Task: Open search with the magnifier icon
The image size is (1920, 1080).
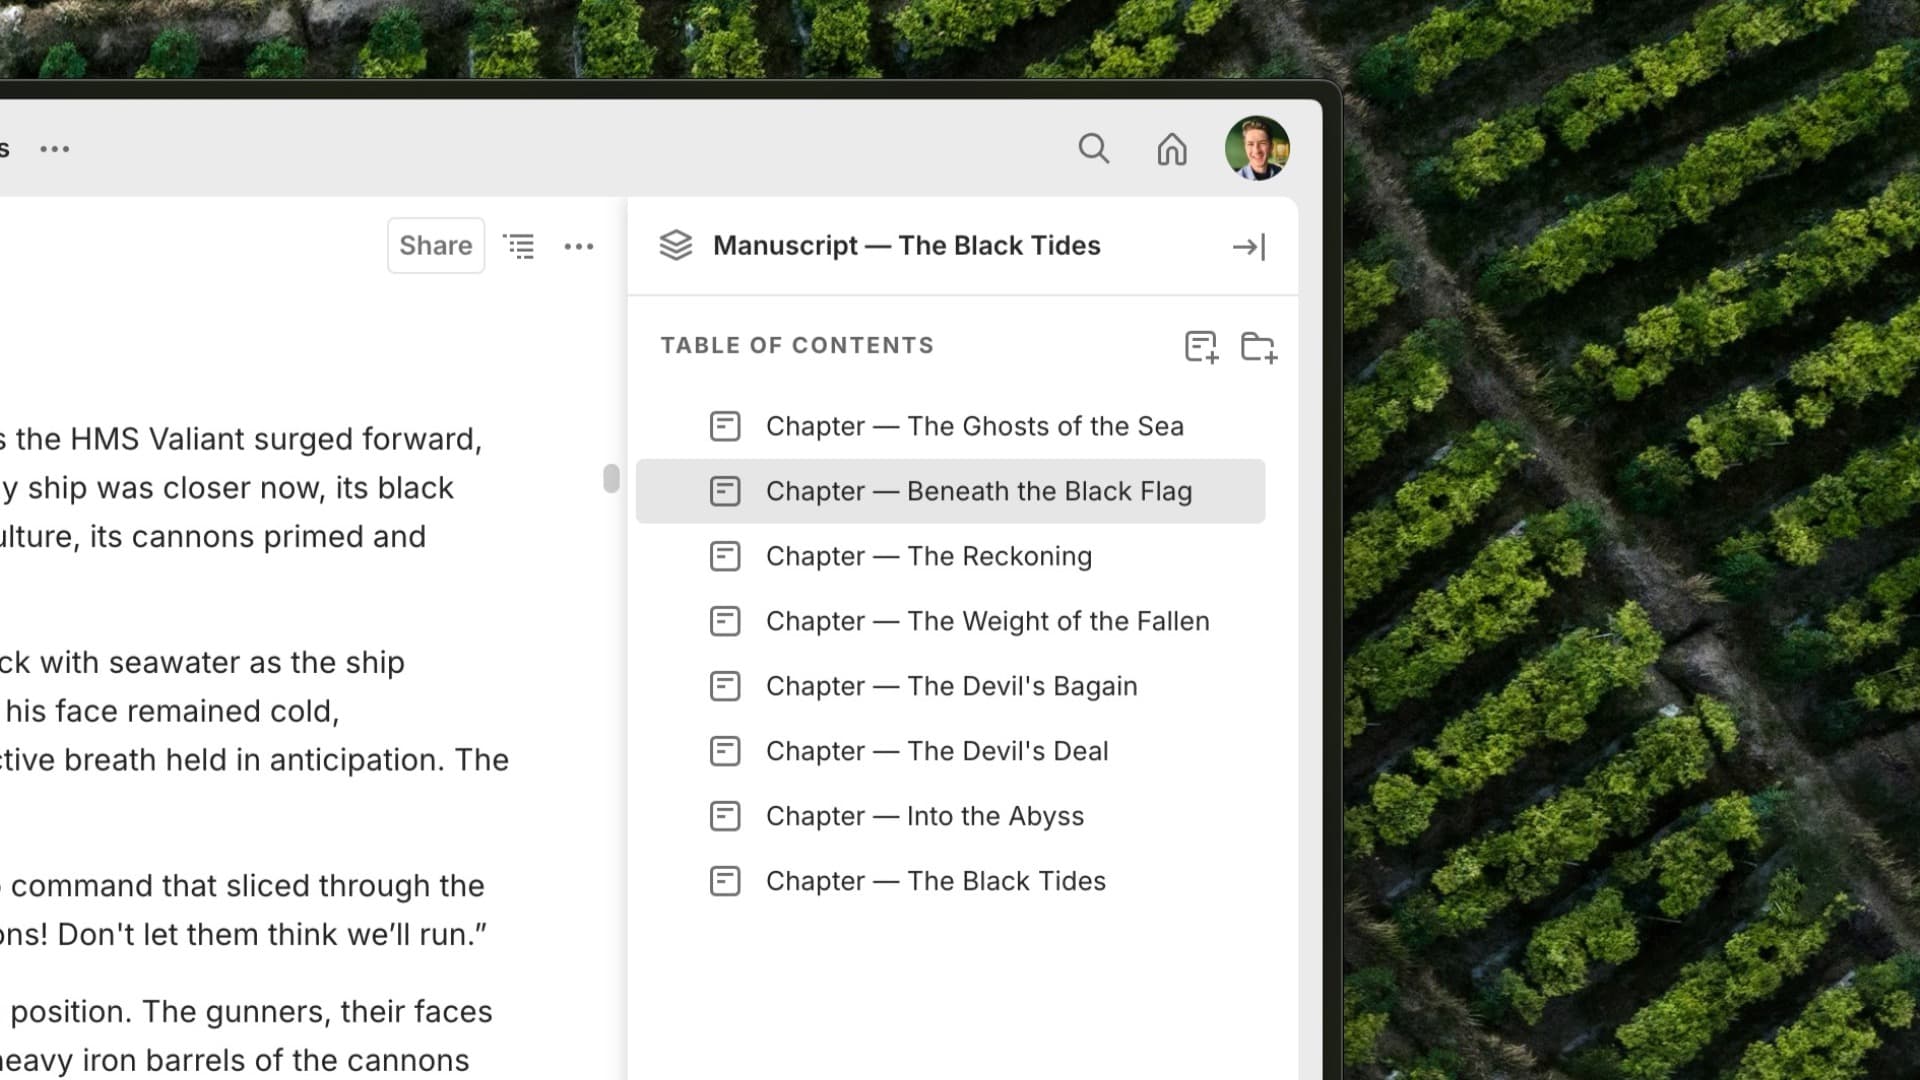Action: click(x=1093, y=149)
